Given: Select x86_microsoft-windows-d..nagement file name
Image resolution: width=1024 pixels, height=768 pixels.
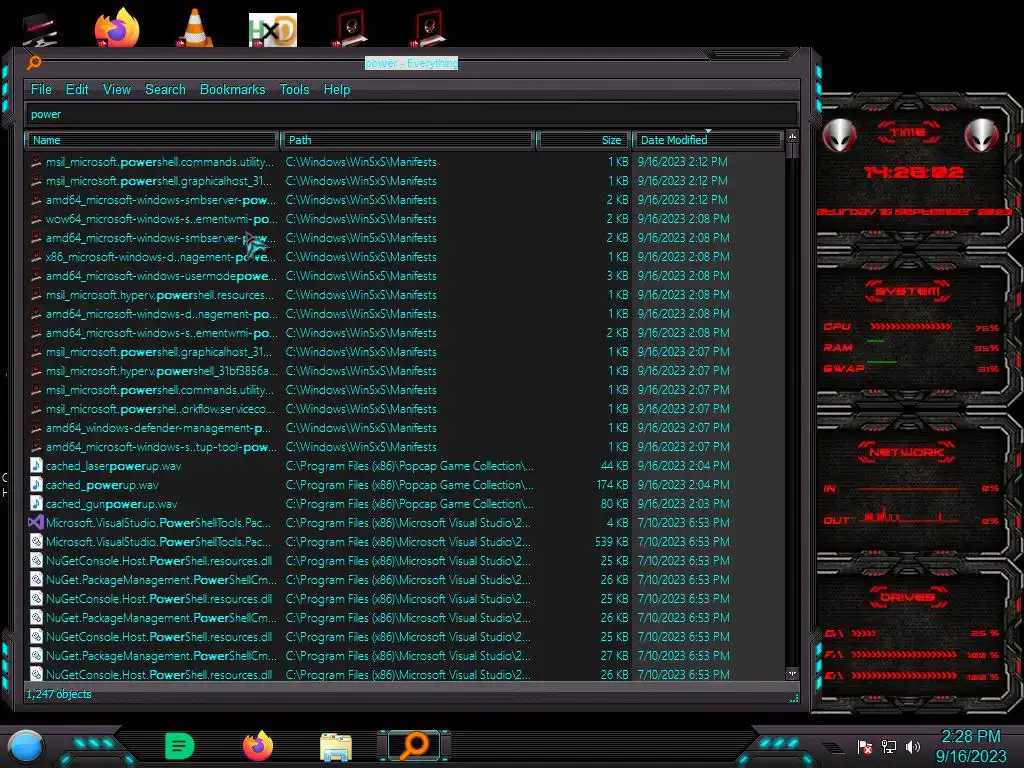Looking at the screenshot, I should [x=161, y=257].
